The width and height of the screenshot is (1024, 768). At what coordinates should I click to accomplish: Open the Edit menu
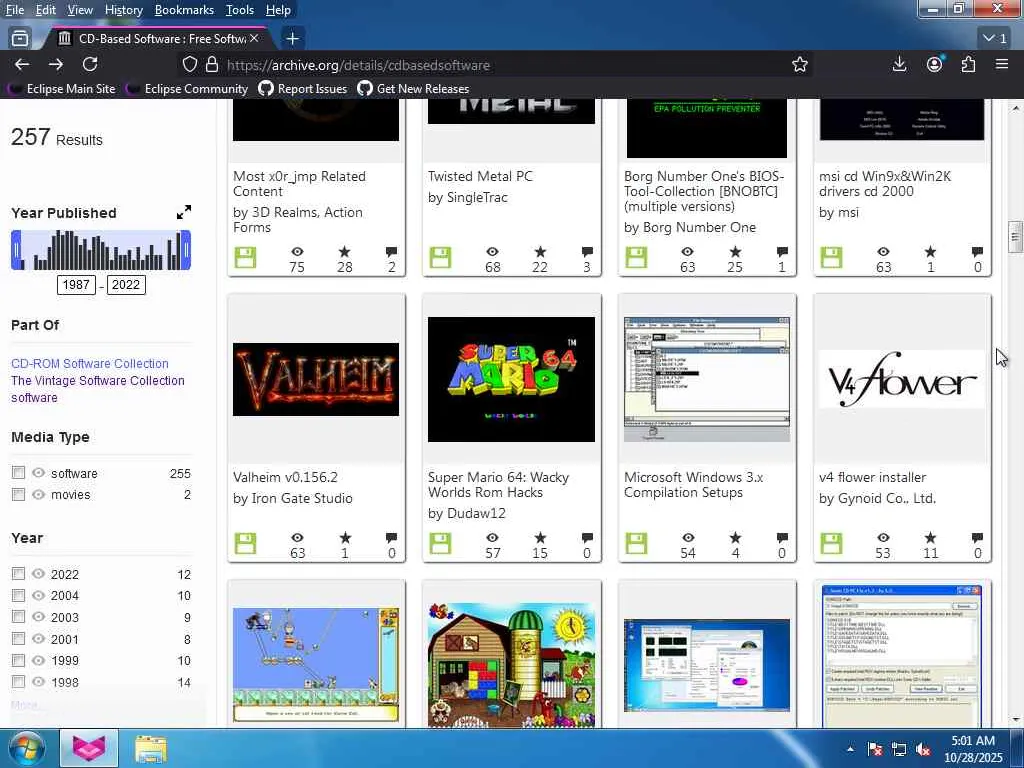coord(46,10)
